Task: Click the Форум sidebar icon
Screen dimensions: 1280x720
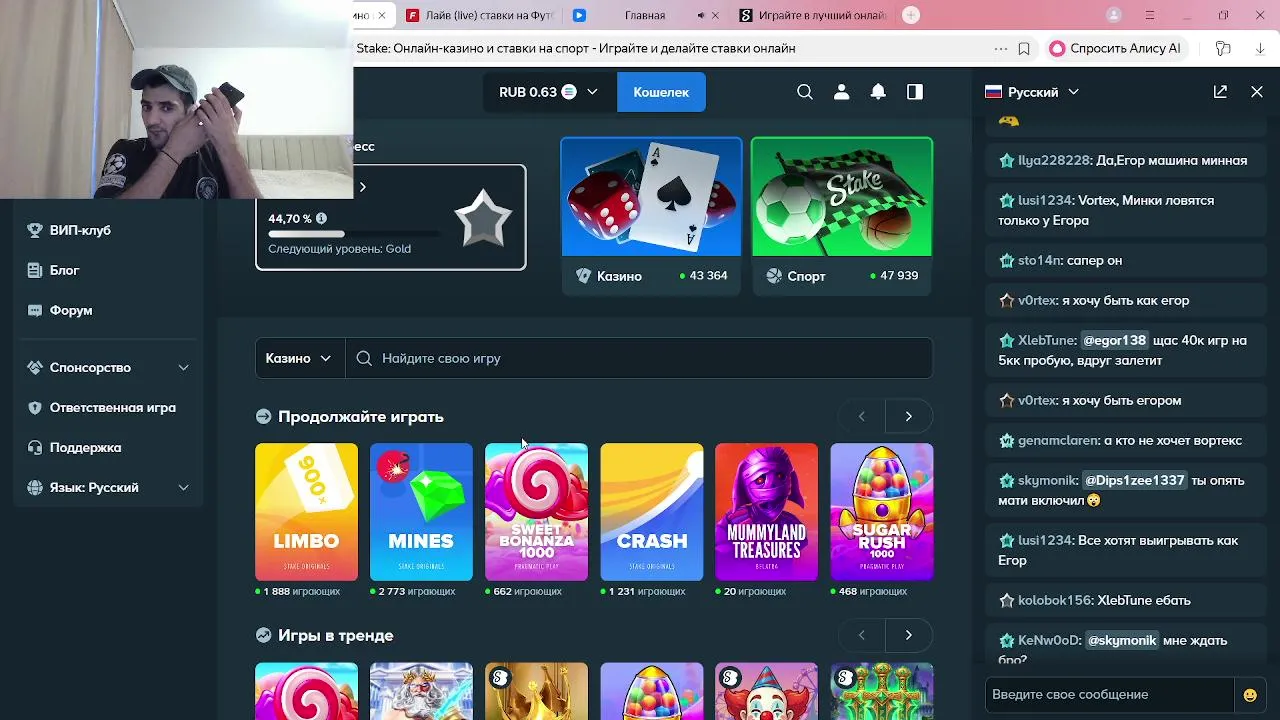Action: coord(35,310)
